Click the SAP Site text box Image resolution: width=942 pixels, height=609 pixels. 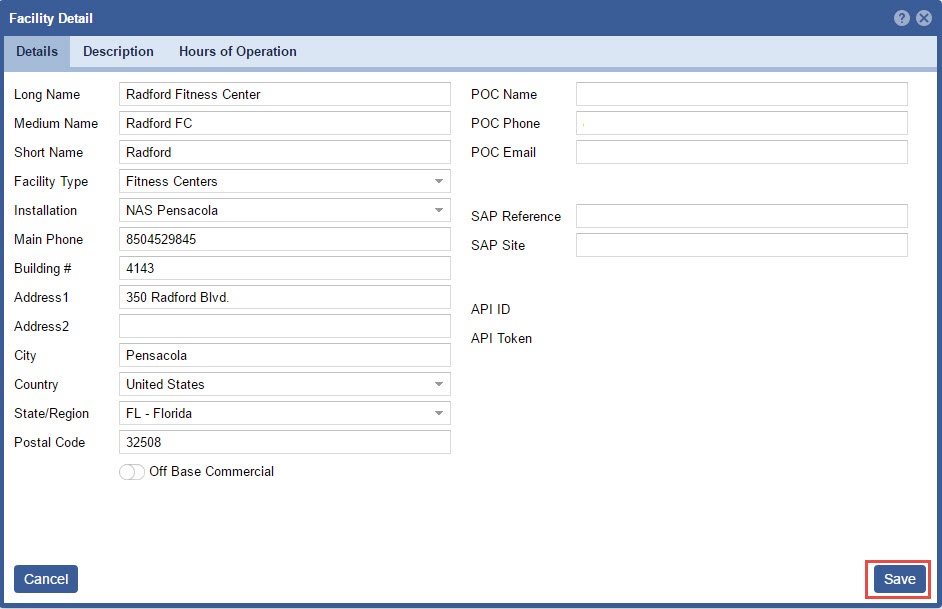point(741,246)
